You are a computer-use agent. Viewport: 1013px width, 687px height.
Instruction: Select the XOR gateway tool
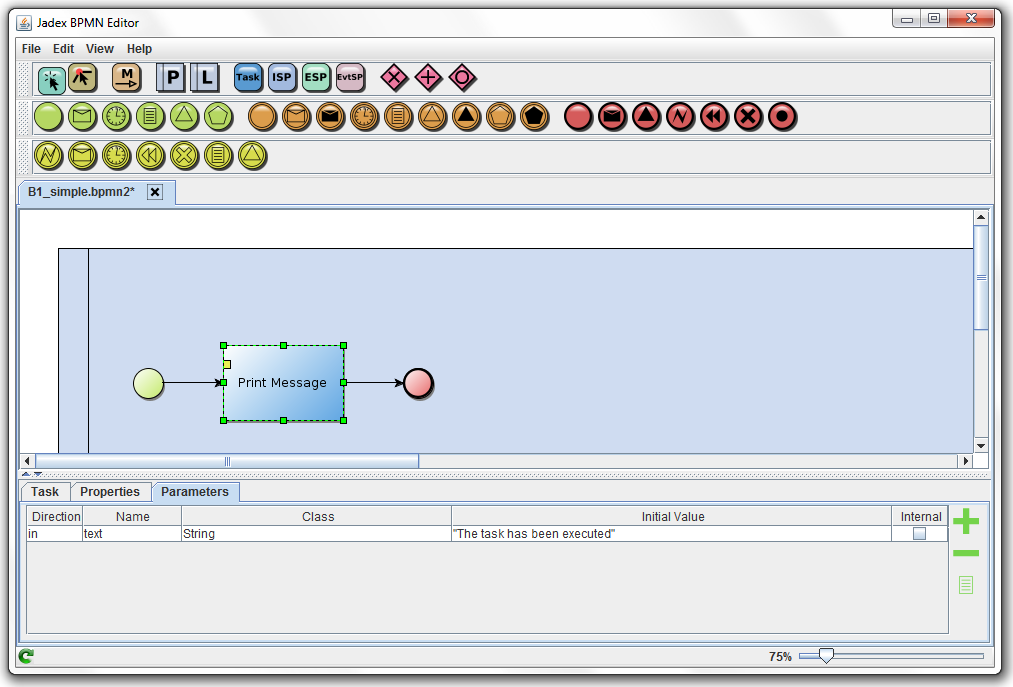click(x=394, y=77)
